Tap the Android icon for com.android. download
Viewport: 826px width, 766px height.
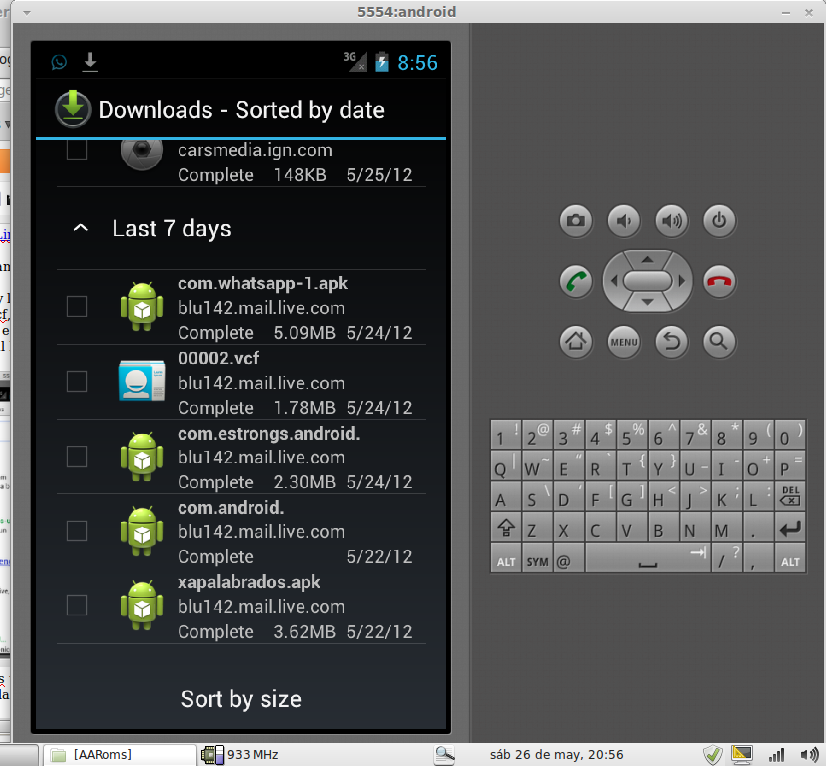pos(142,532)
